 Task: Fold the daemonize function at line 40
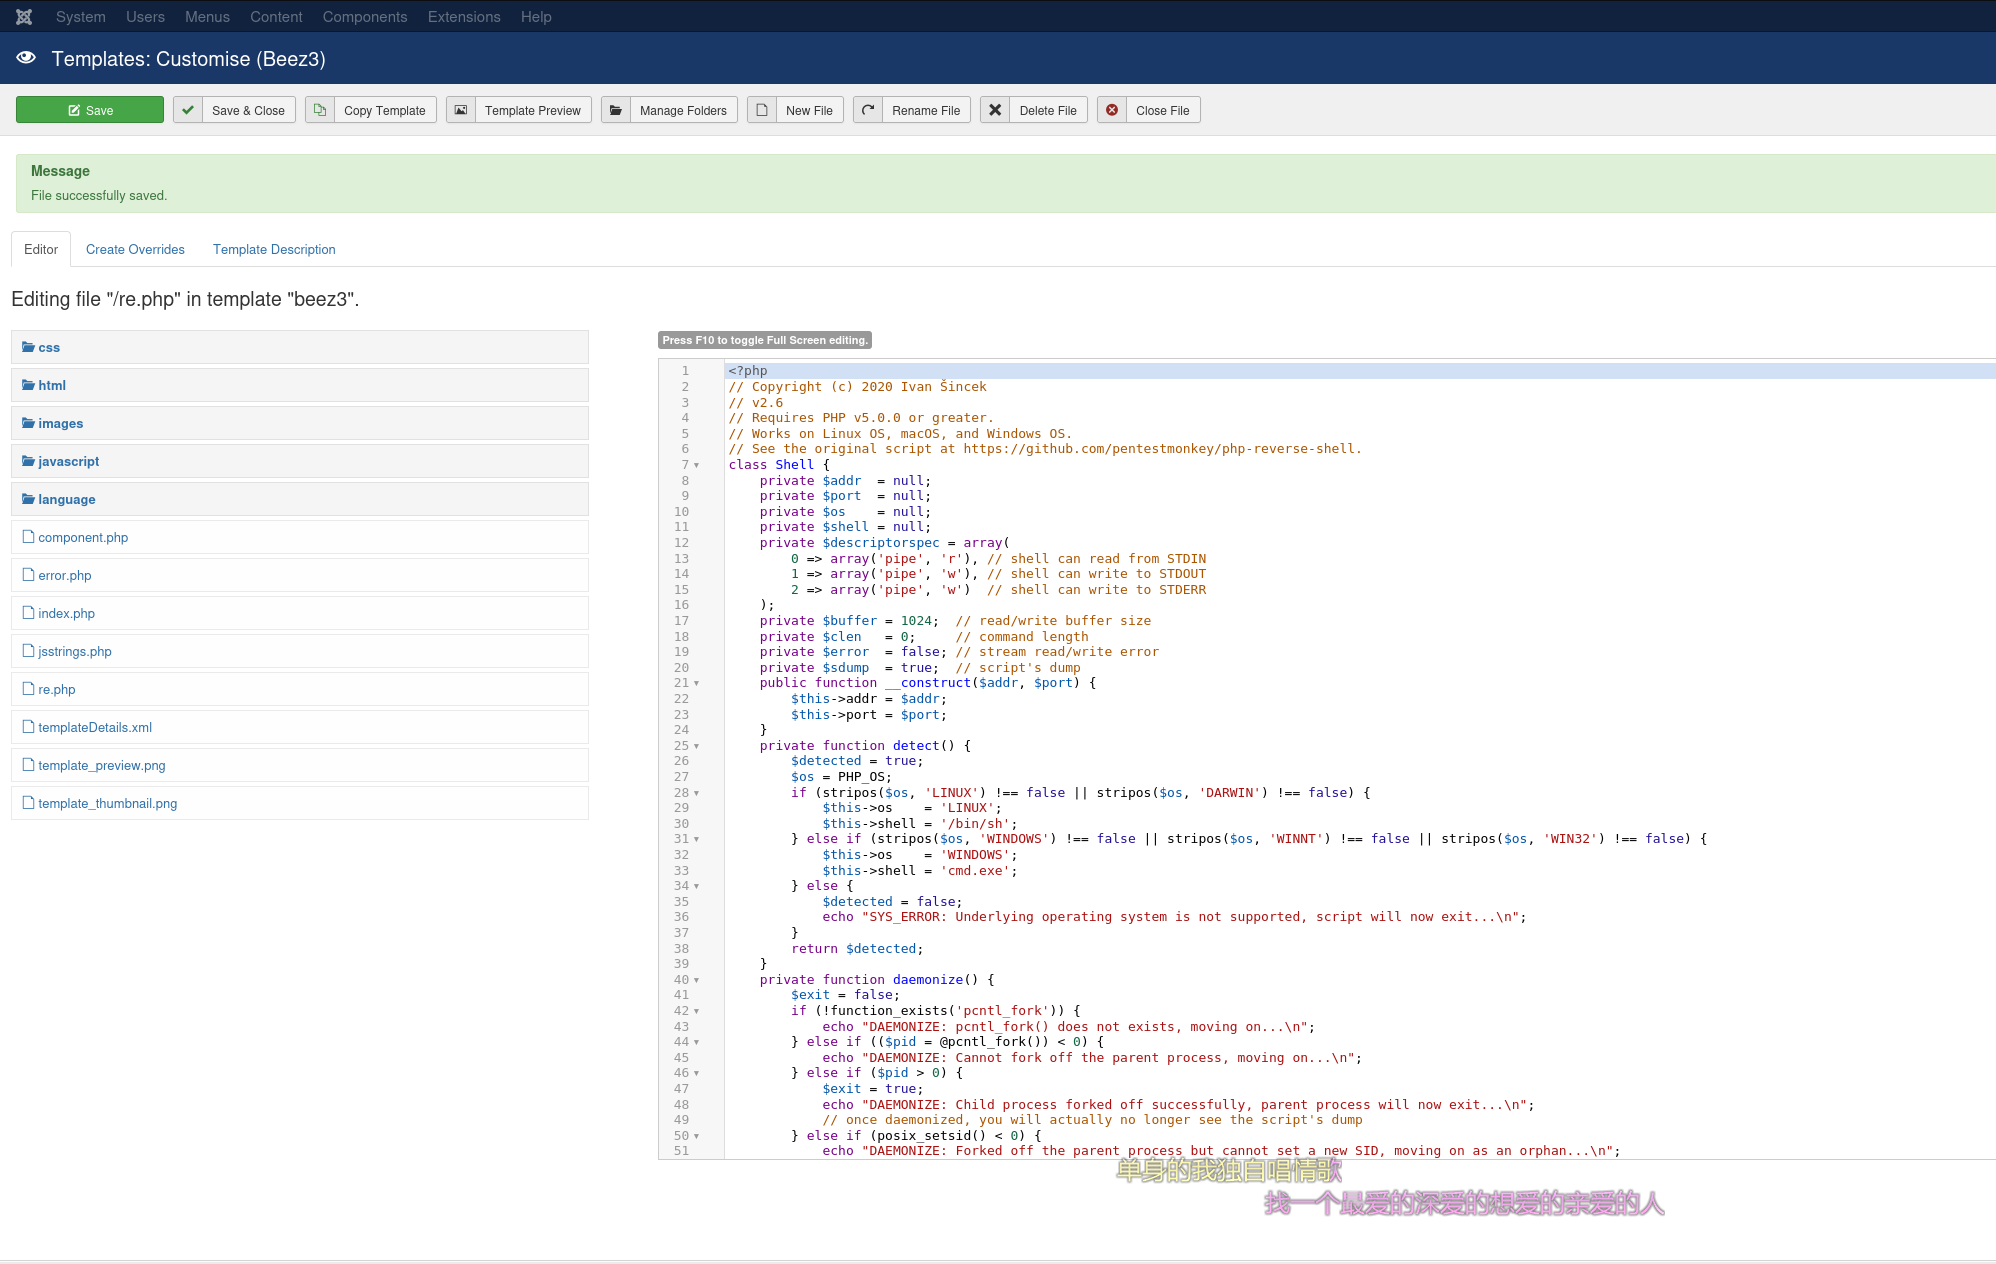(697, 980)
